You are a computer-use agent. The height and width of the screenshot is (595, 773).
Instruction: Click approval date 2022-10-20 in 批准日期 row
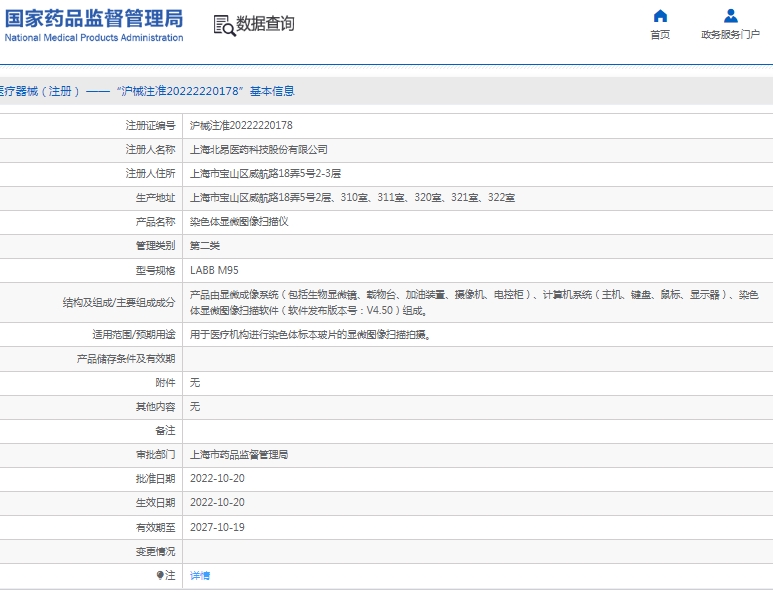coord(217,478)
